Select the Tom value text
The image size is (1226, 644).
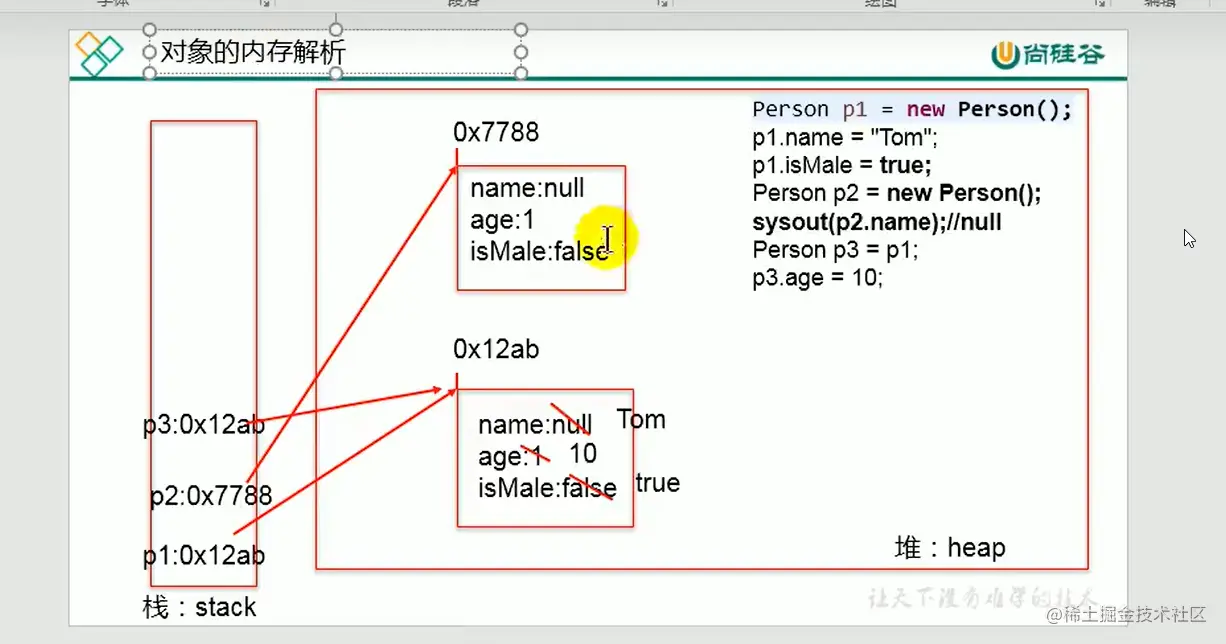click(641, 419)
